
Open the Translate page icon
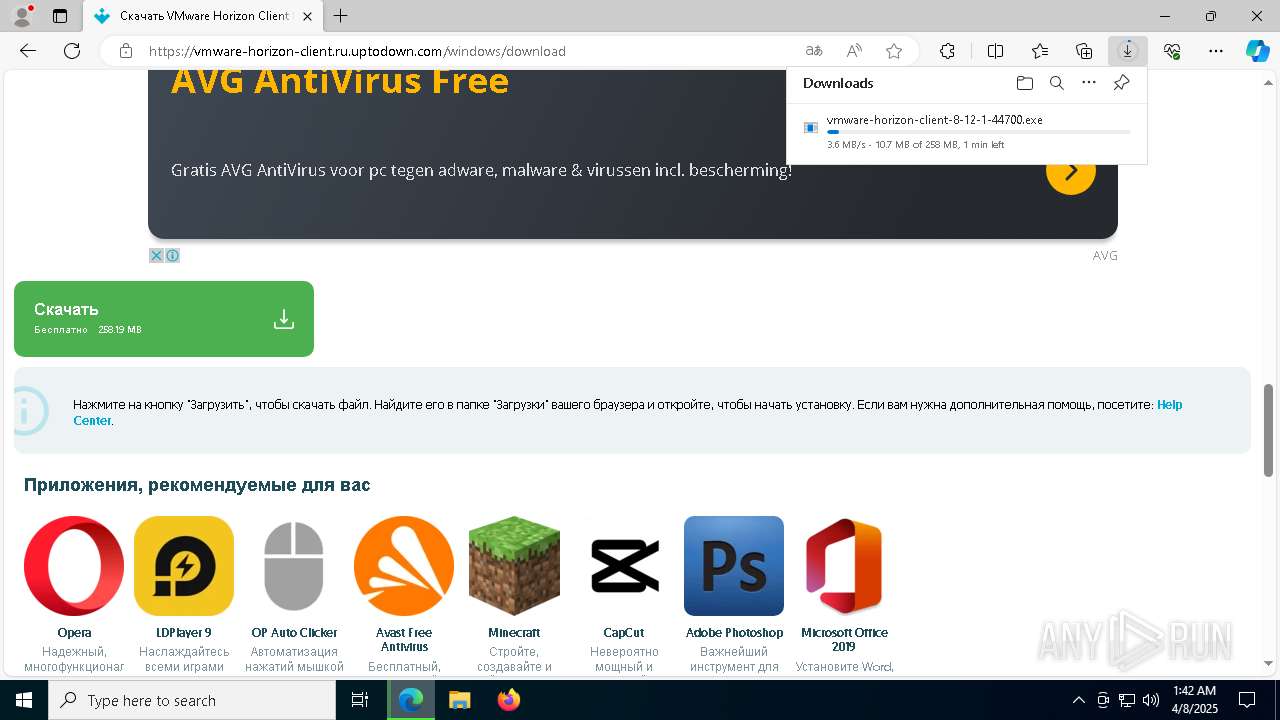coord(814,51)
